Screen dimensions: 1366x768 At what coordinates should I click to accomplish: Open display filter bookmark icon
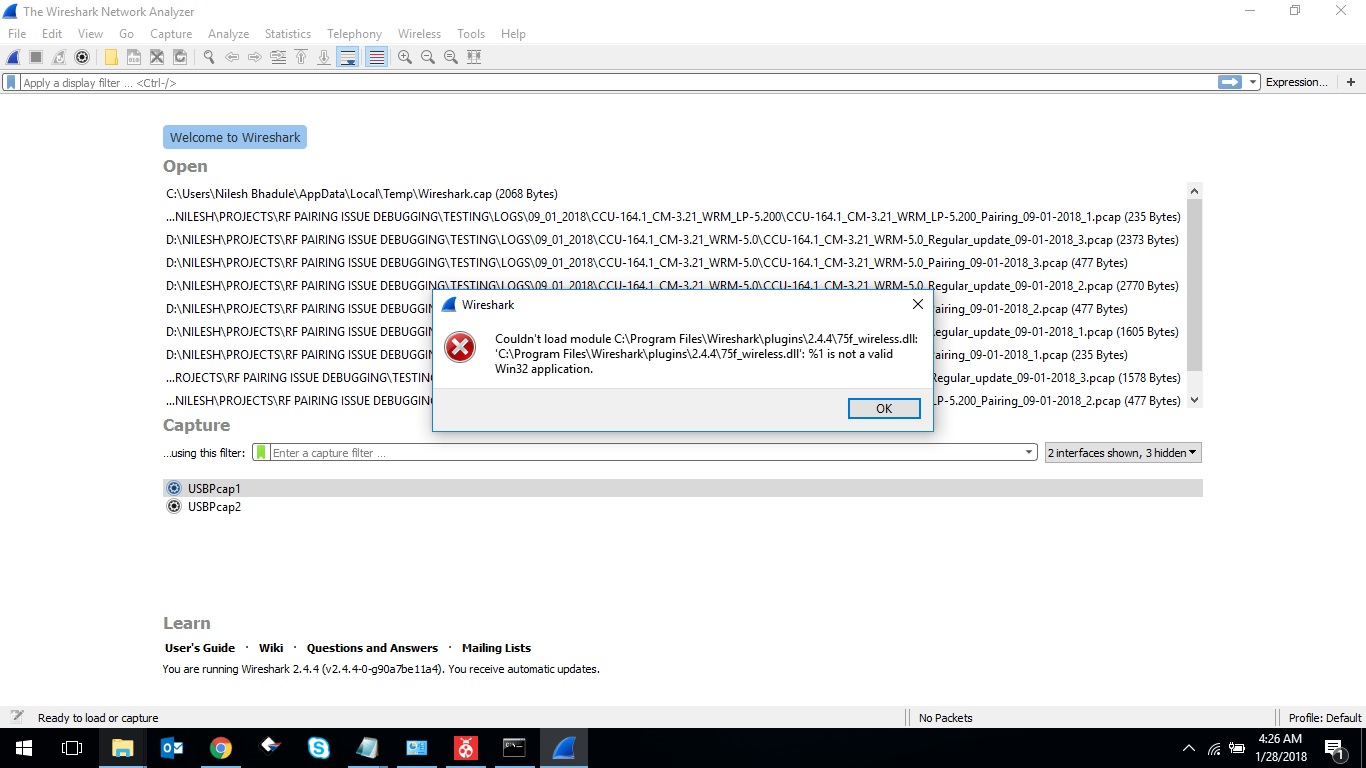(11, 83)
